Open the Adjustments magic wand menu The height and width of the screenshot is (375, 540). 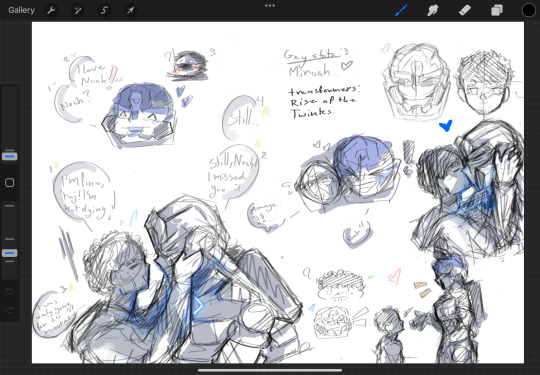[78, 10]
